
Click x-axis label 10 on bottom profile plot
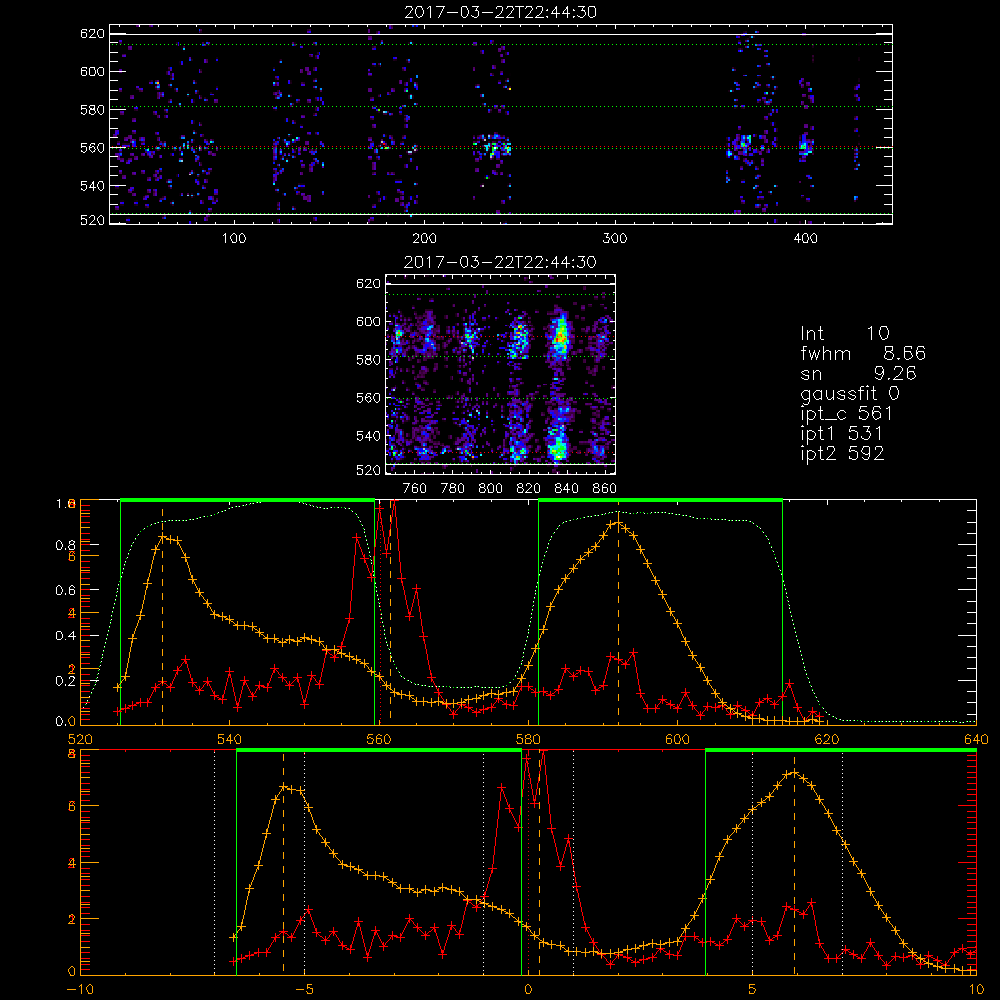pyautogui.click(x=976, y=990)
